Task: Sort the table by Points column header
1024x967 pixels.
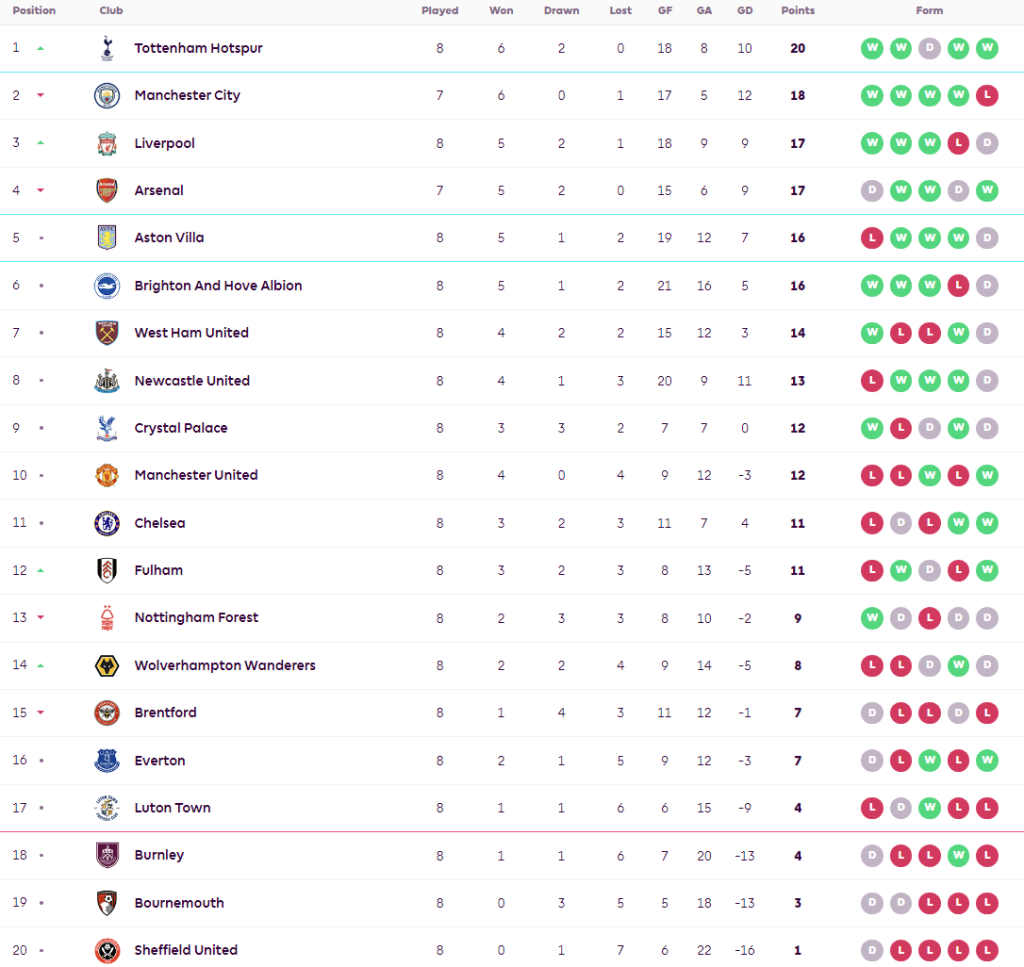Action: (x=797, y=11)
